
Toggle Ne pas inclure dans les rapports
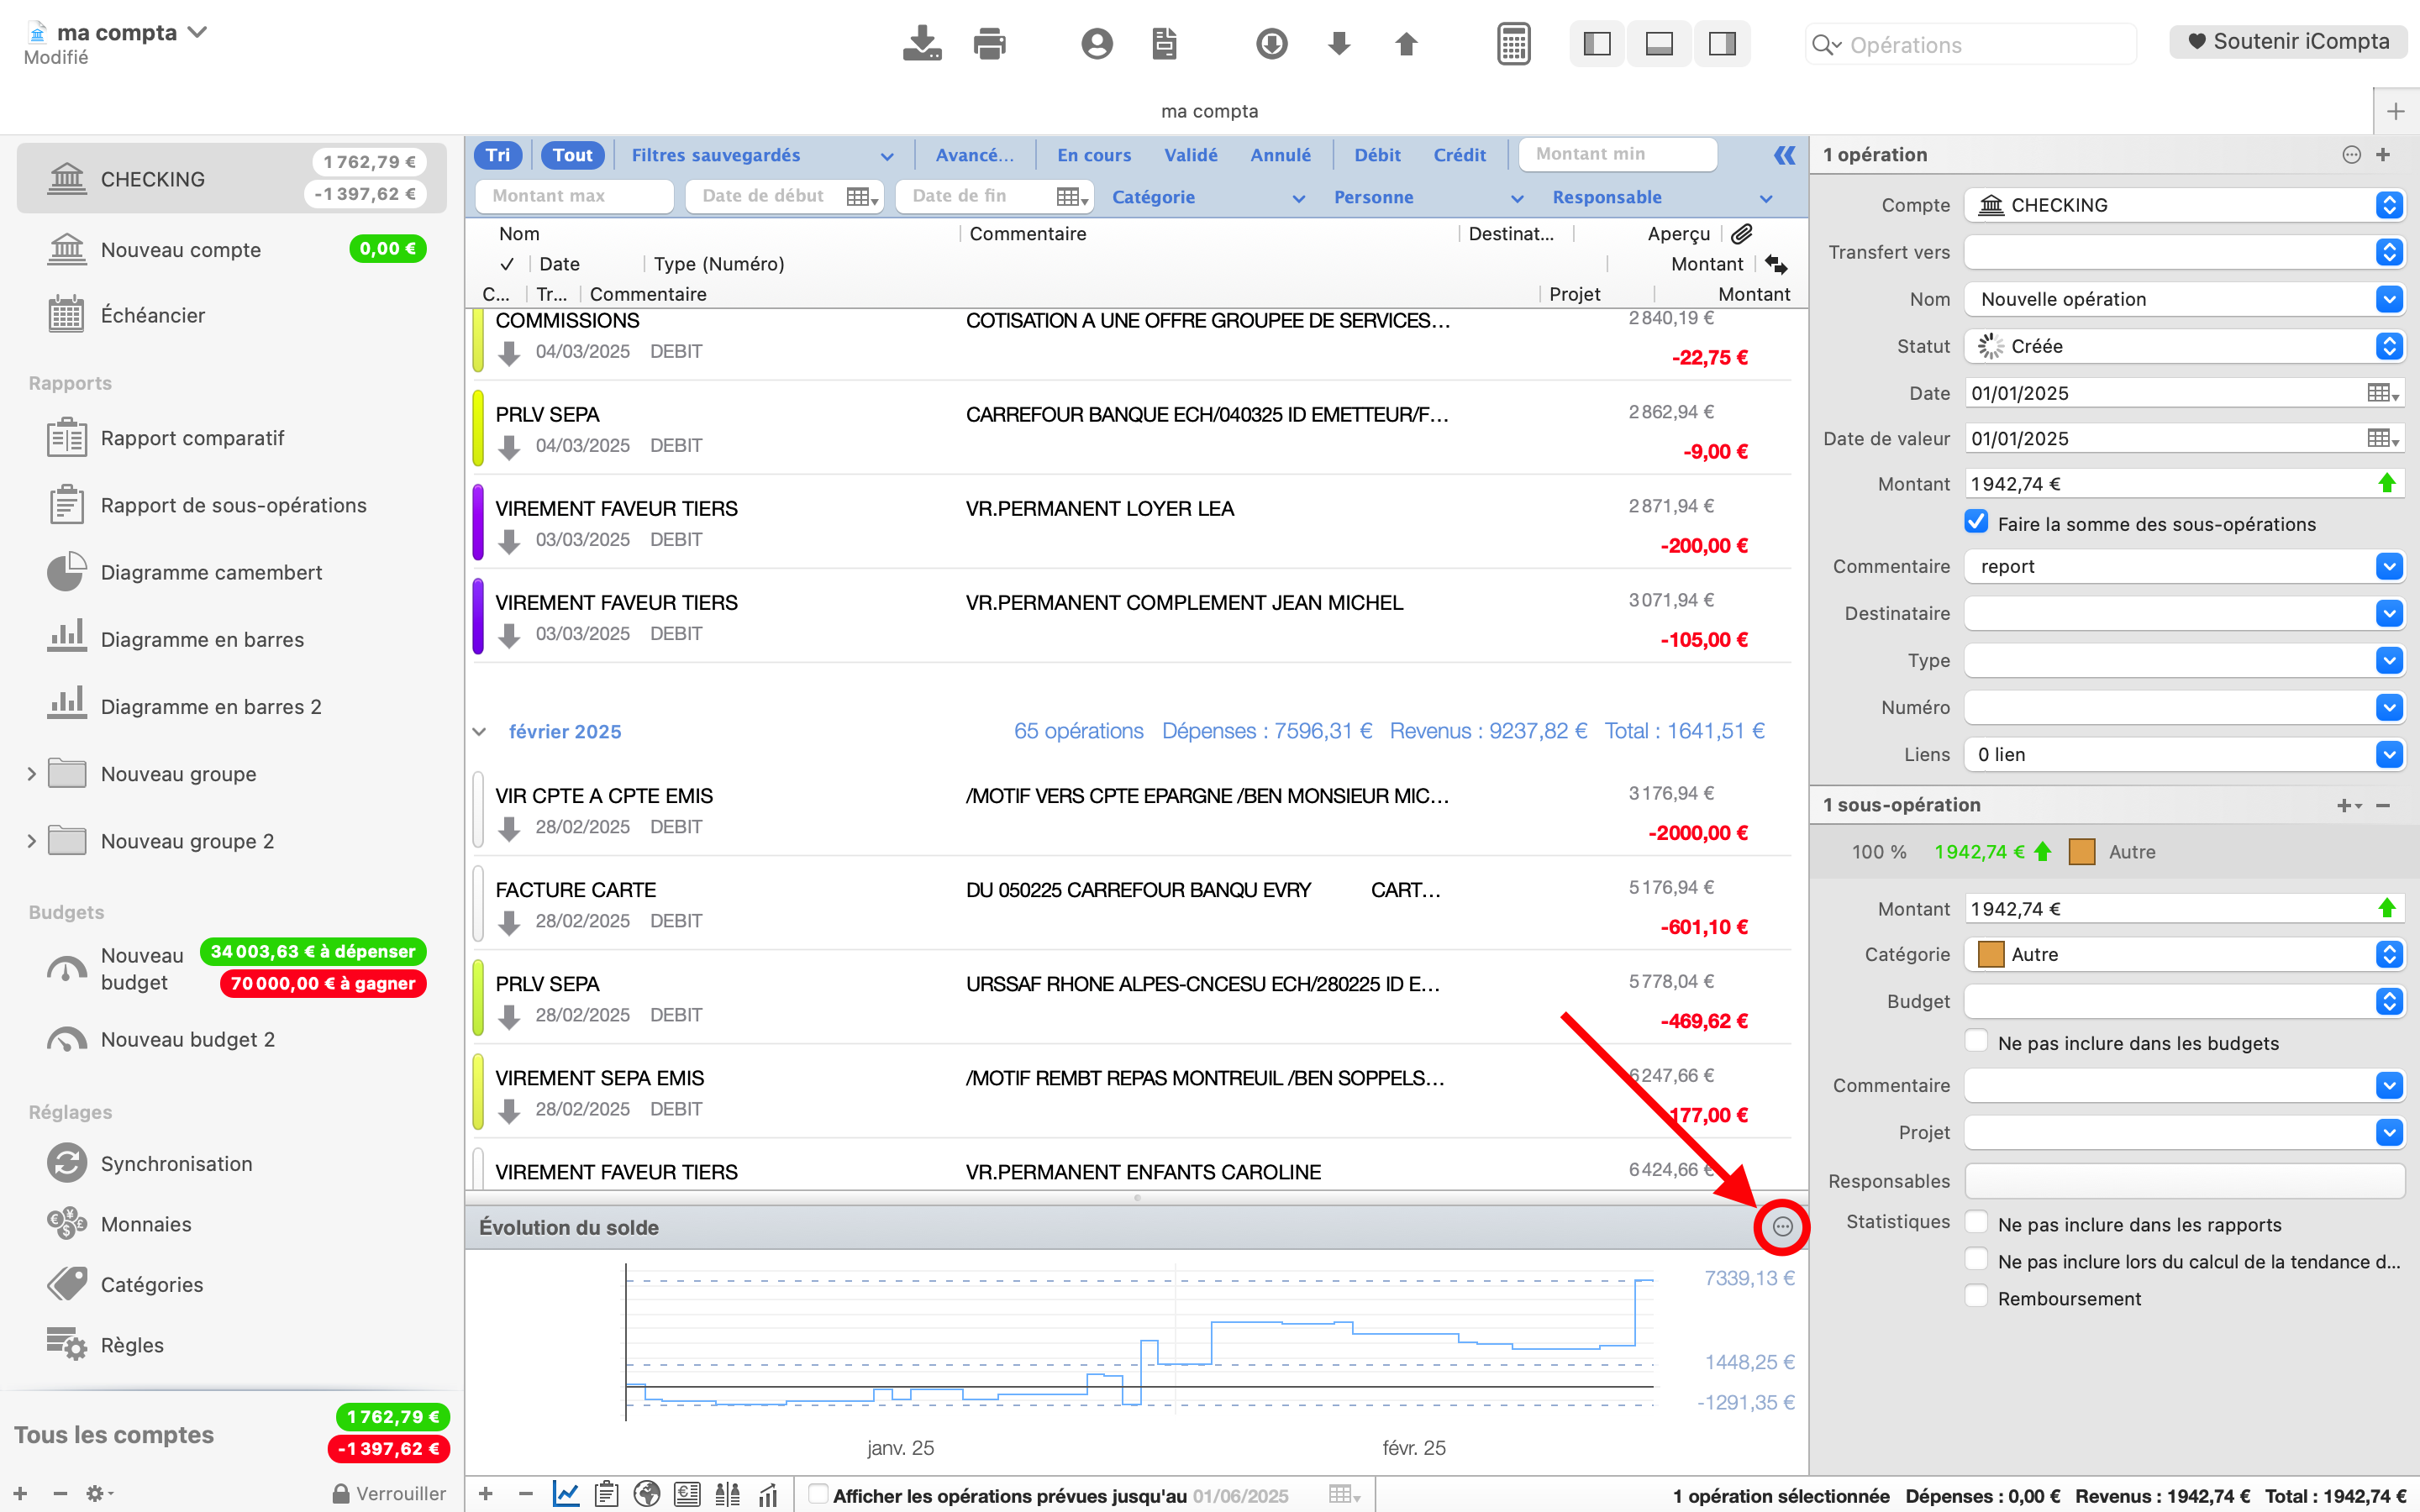[x=1976, y=1222]
